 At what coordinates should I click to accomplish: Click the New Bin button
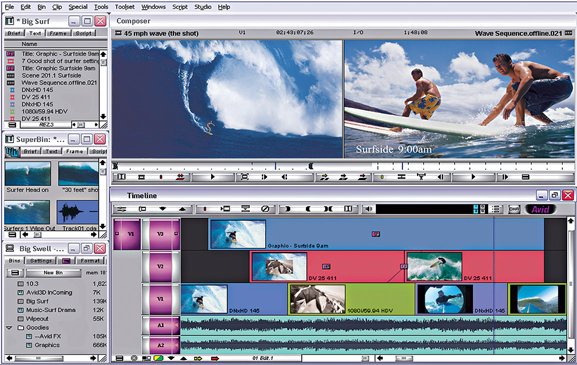(53, 273)
